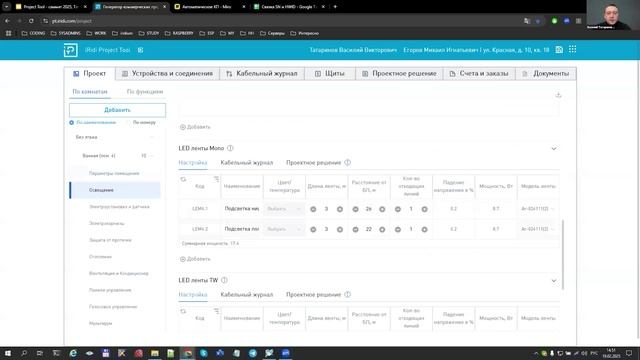640x360 pixels.
Task: Decrease outgoing lines count for row LEM4.2
Action: [x=398, y=229]
